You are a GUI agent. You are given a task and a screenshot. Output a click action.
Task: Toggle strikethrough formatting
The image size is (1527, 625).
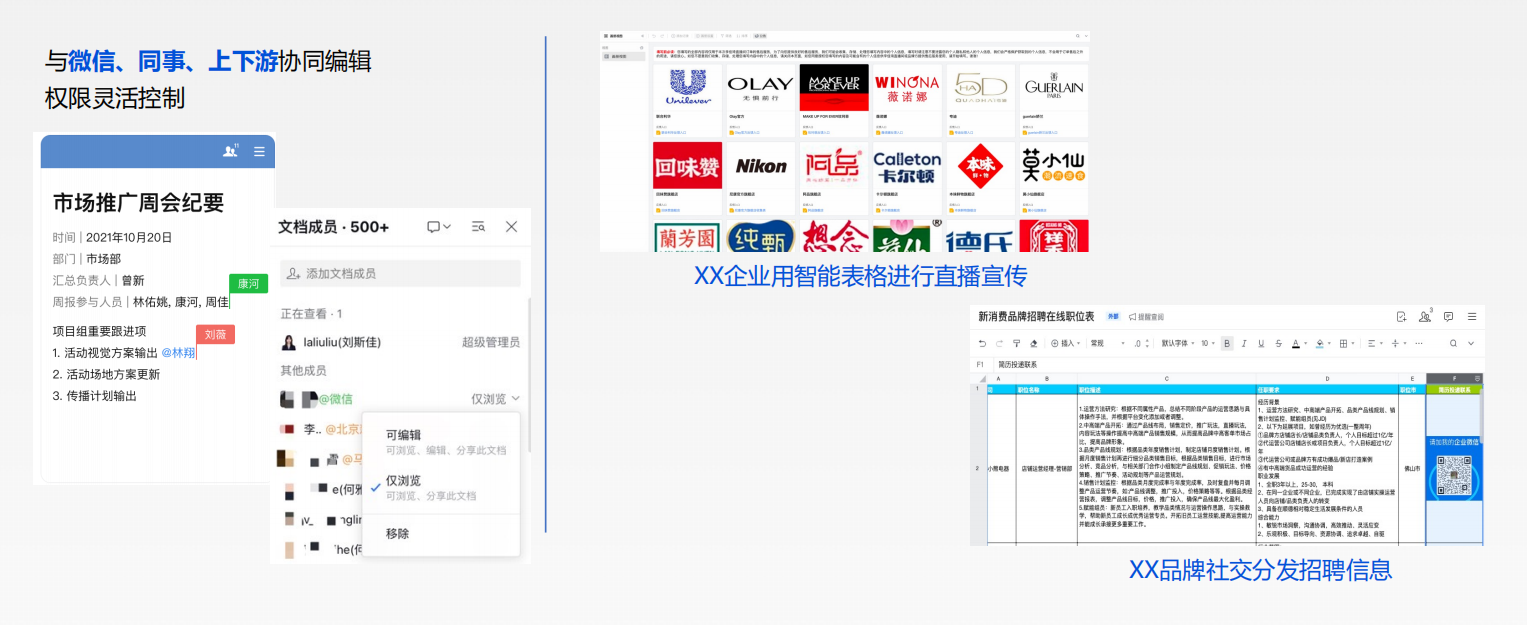pos(1278,343)
